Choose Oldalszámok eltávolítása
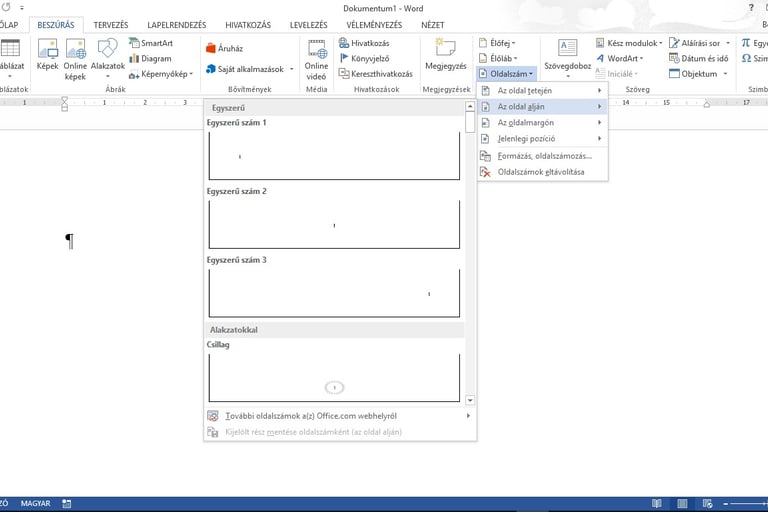768x512 pixels. [542, 172]
